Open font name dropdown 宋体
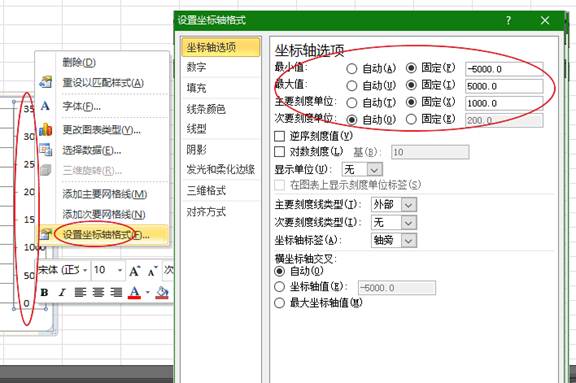 click(x=85, y=271)
